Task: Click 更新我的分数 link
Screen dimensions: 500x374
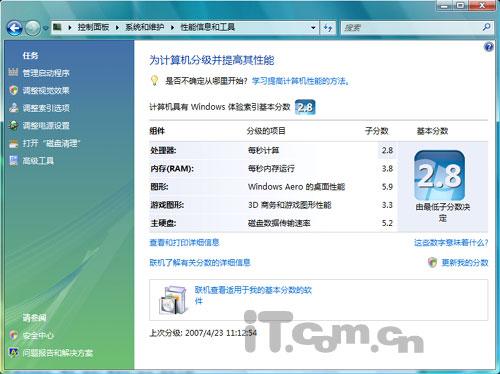Action: tap(465, 263)
